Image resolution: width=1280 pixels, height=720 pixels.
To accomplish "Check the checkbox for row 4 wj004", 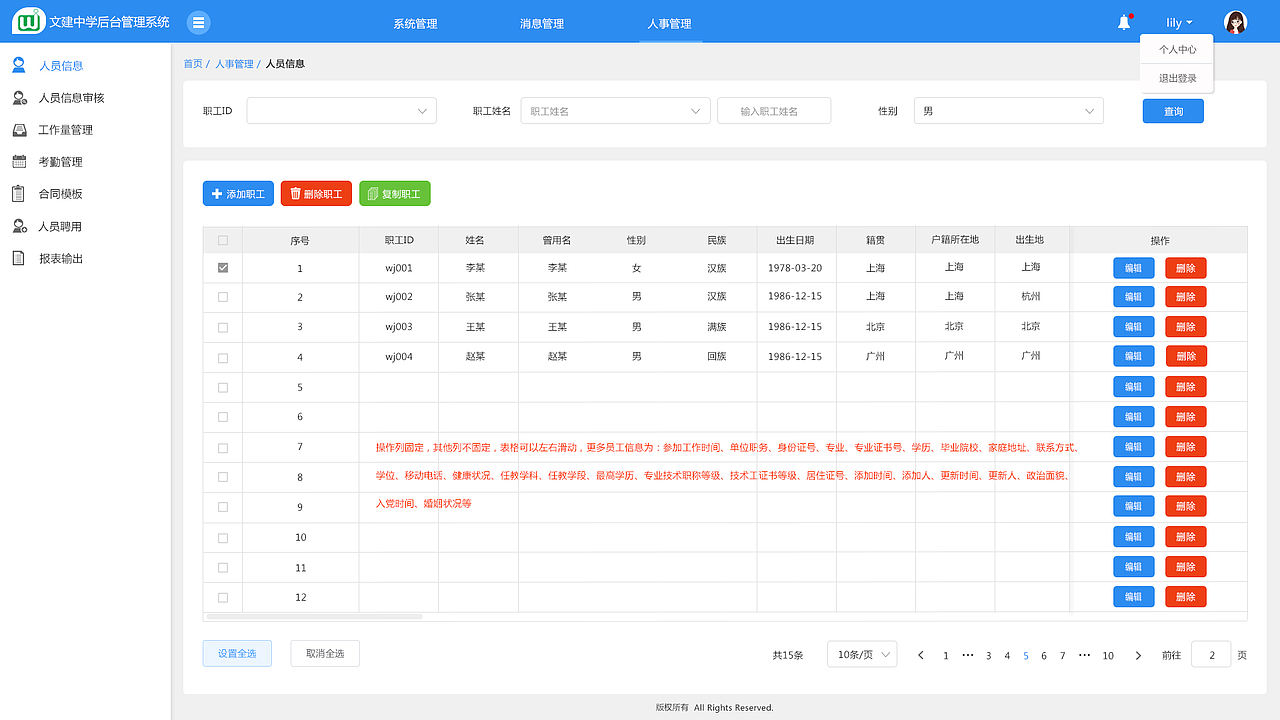I will point(223,357).
